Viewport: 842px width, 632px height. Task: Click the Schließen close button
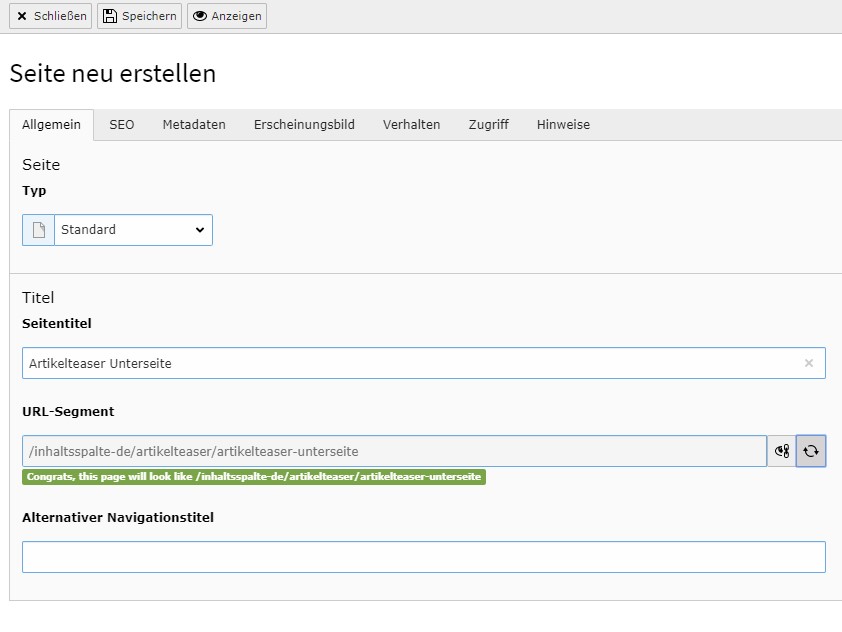(x=50, y=16)
